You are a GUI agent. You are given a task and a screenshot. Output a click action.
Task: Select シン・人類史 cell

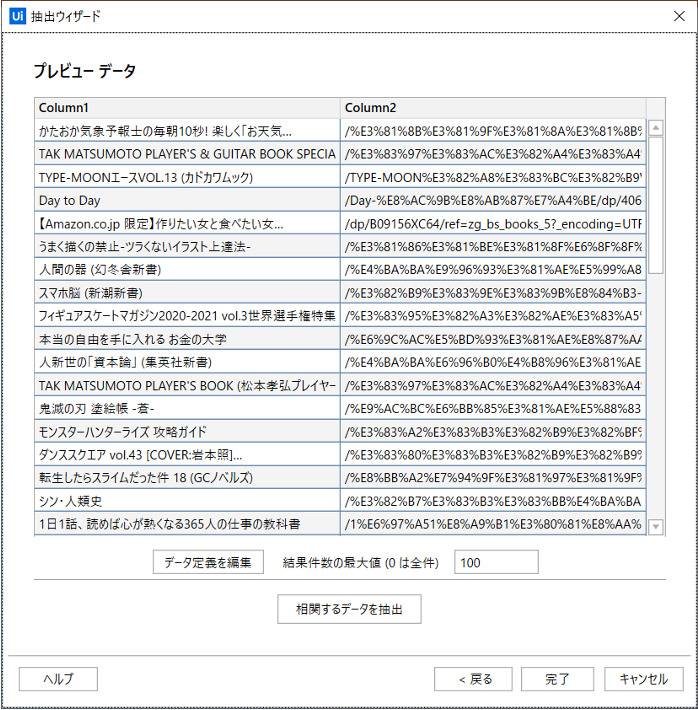tap(187, 501)
